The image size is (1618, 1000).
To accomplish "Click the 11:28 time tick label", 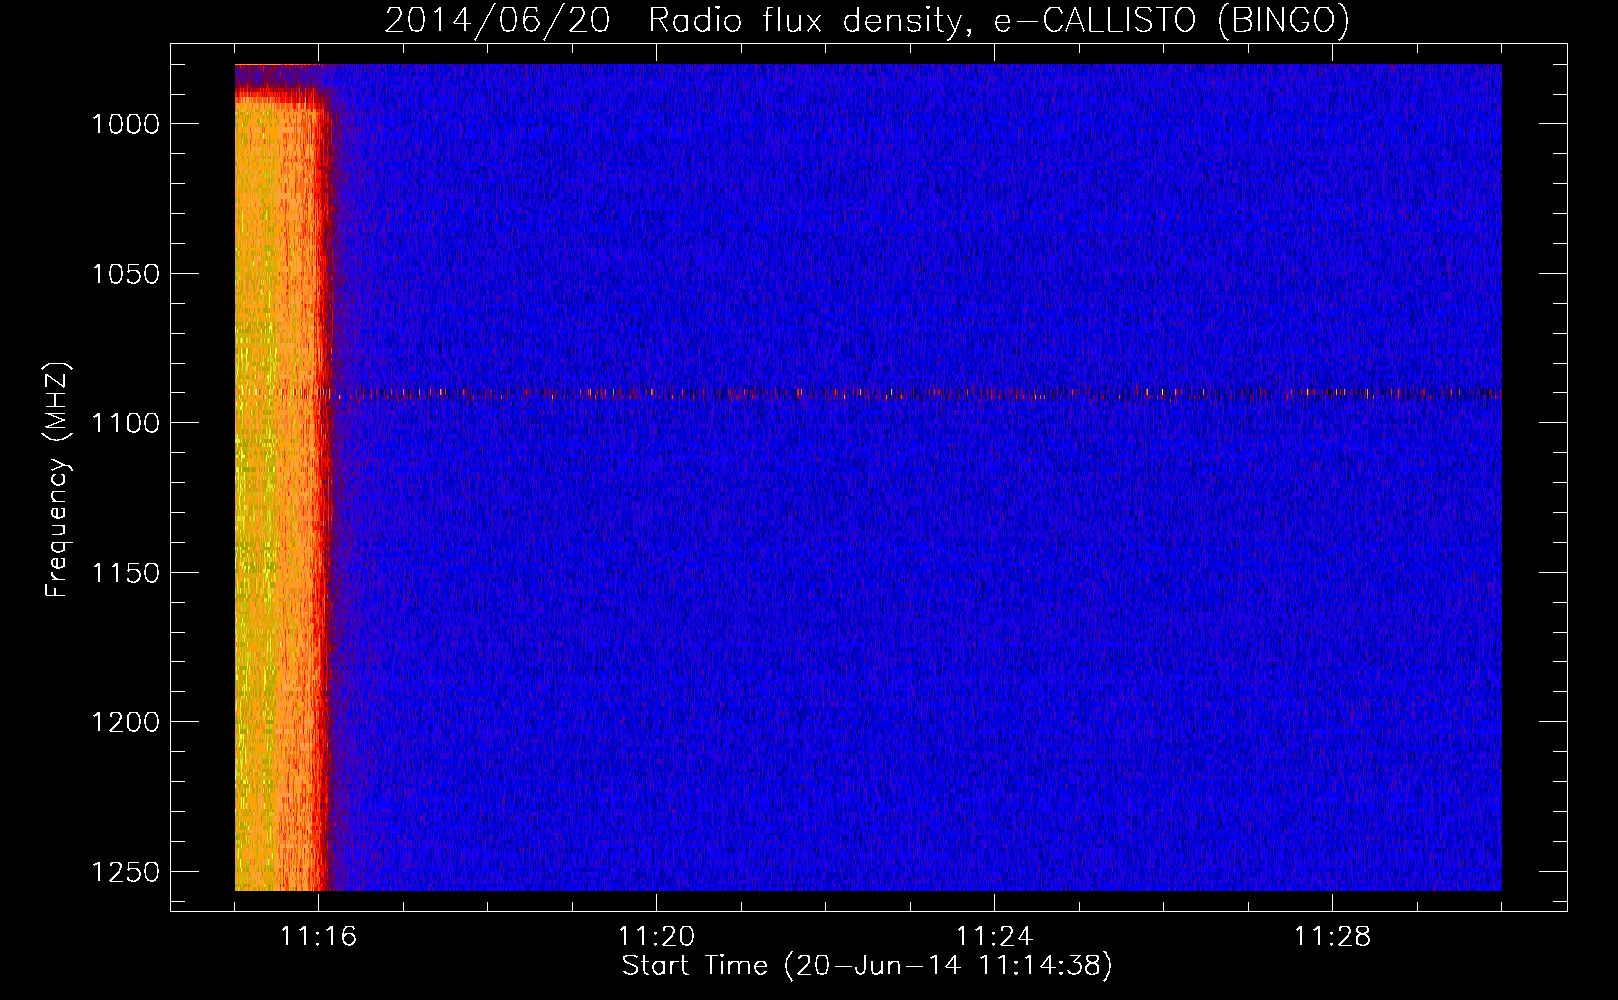I will point(1333,937).
